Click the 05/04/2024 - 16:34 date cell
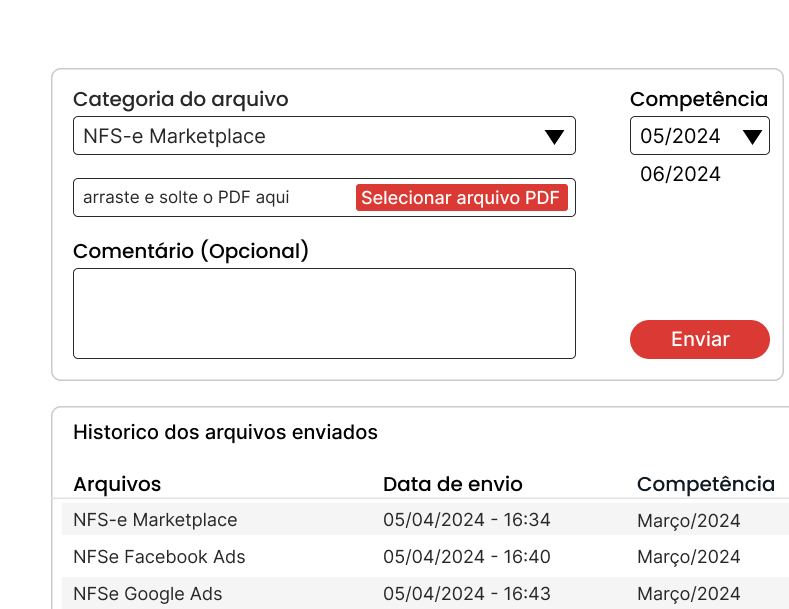 coord(467,519)
